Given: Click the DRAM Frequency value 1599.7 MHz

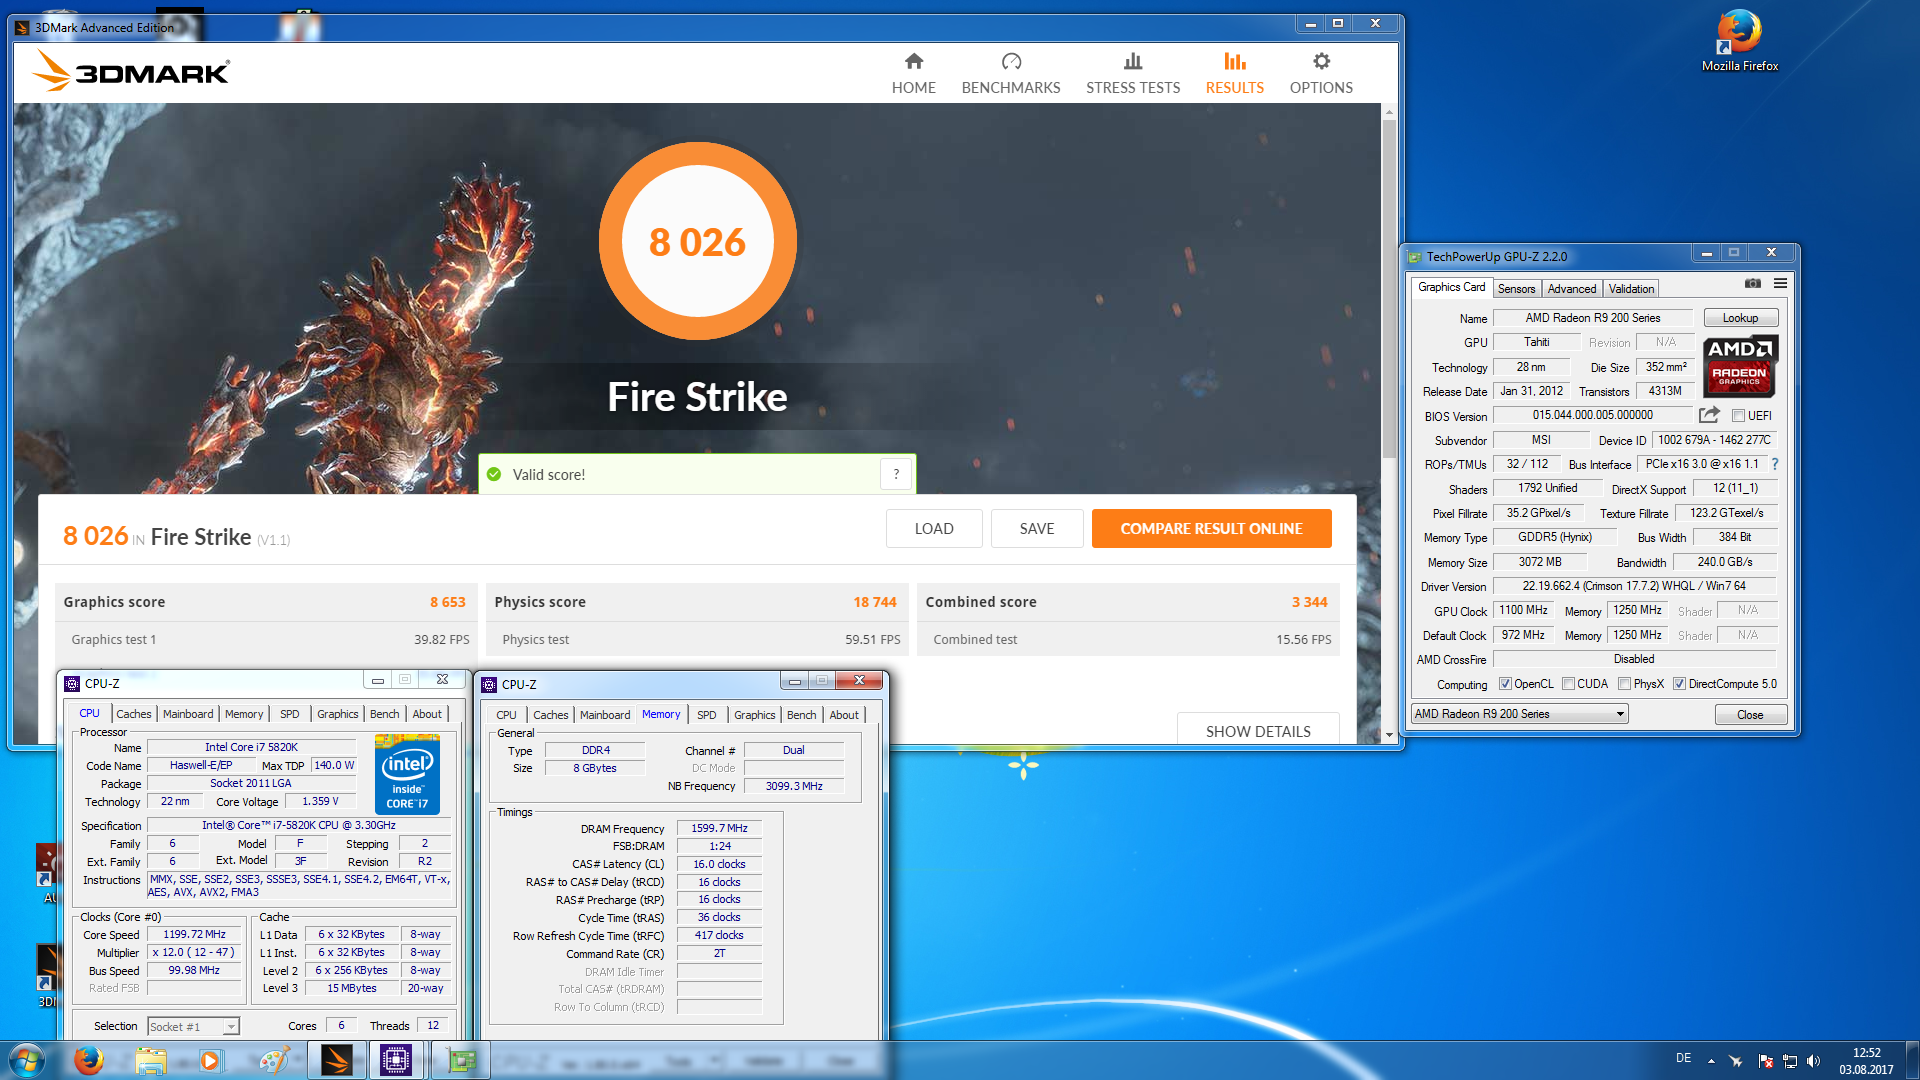Looking at the screenshot, I should 719,828.
